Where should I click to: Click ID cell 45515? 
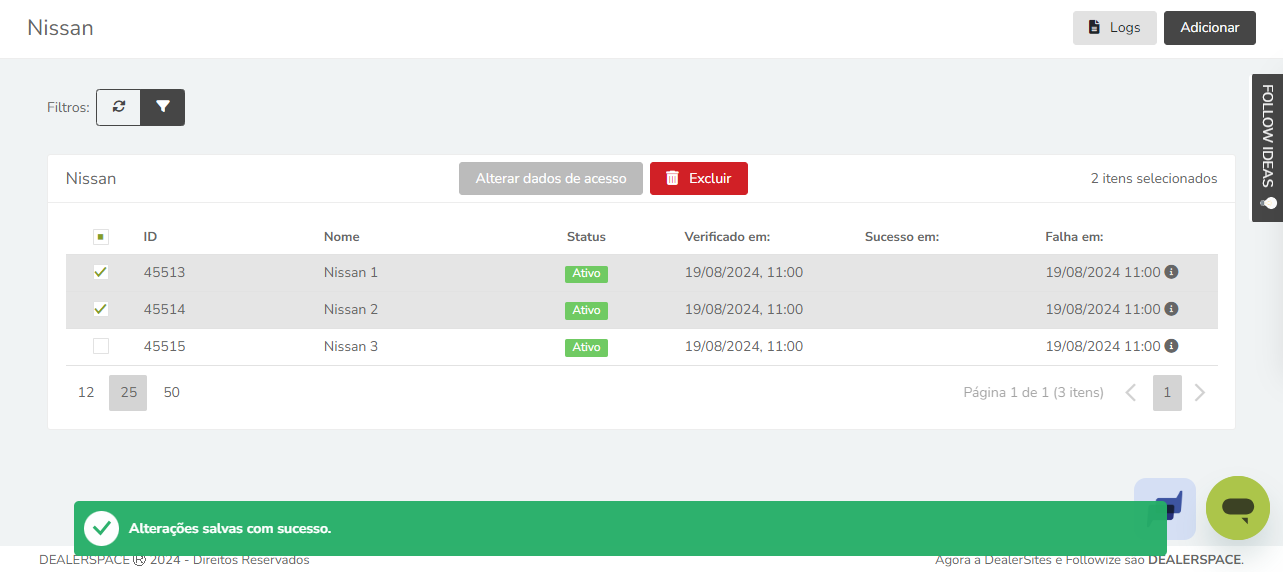(x=165, y=346)
